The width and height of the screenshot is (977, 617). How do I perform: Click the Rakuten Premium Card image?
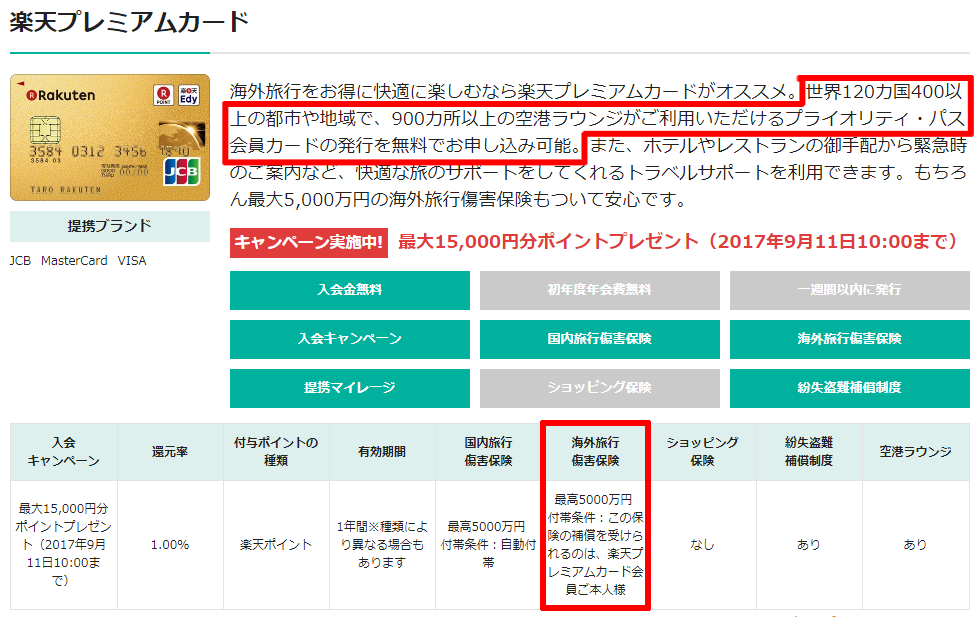click(110, 137)
